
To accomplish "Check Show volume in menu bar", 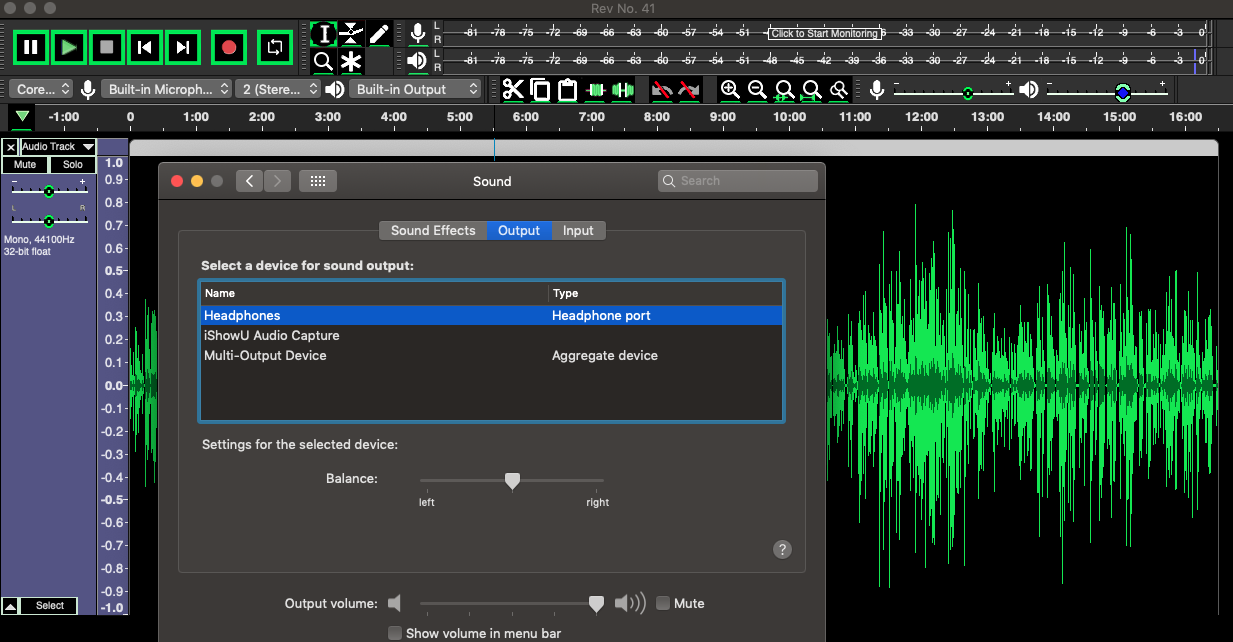I will click(395, 633).
